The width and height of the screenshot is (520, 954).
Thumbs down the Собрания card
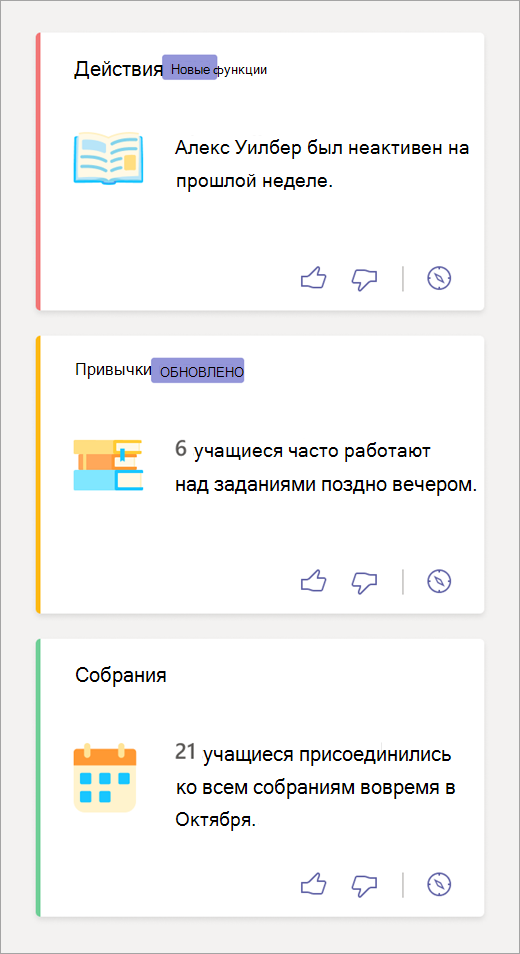(x=365, y=885)
